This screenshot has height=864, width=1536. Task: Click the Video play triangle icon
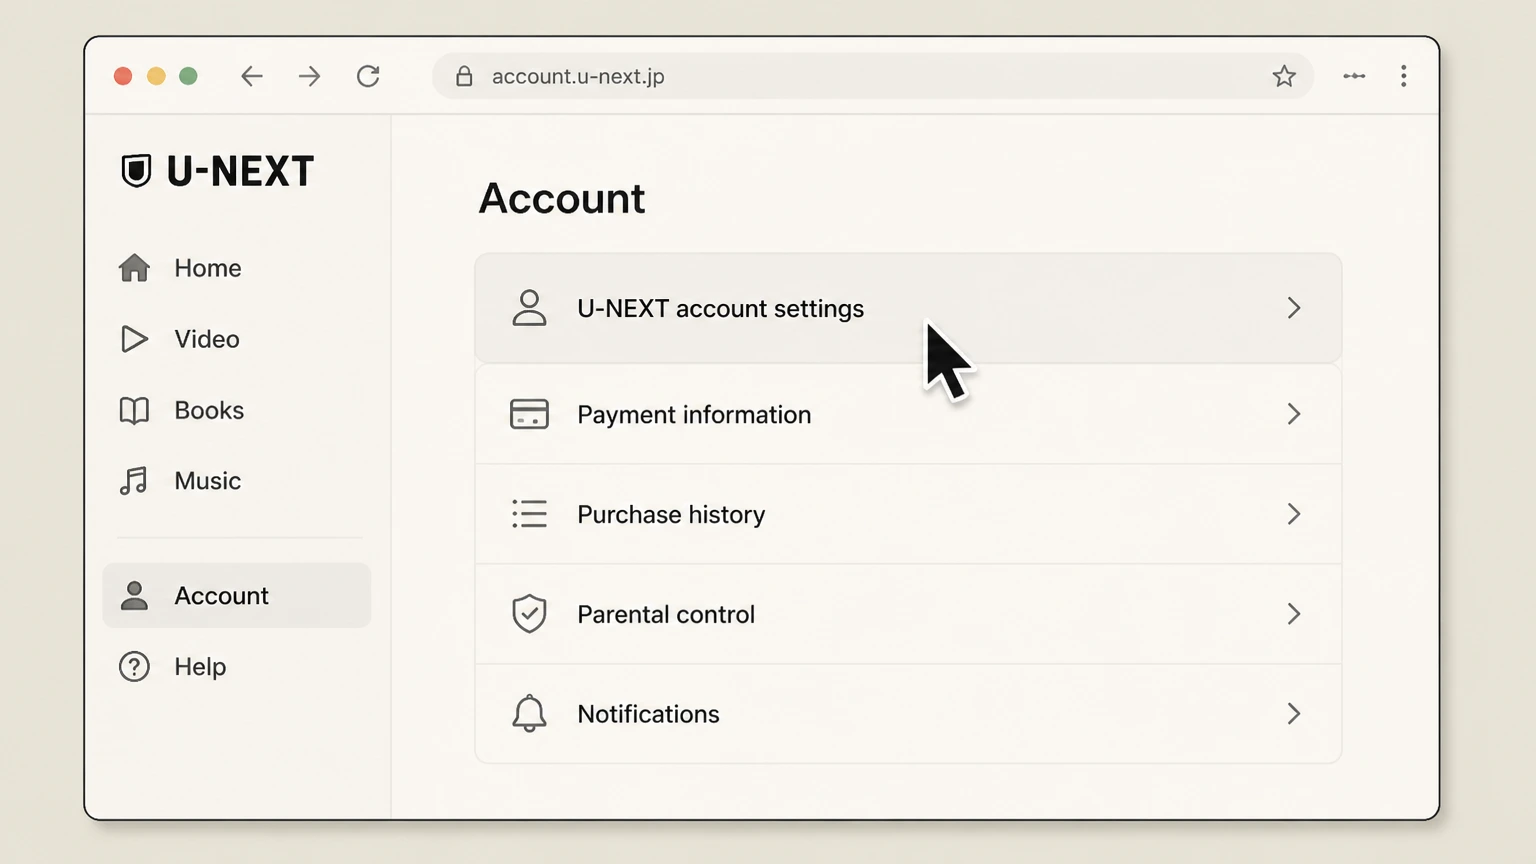click(x=134, y=339)
